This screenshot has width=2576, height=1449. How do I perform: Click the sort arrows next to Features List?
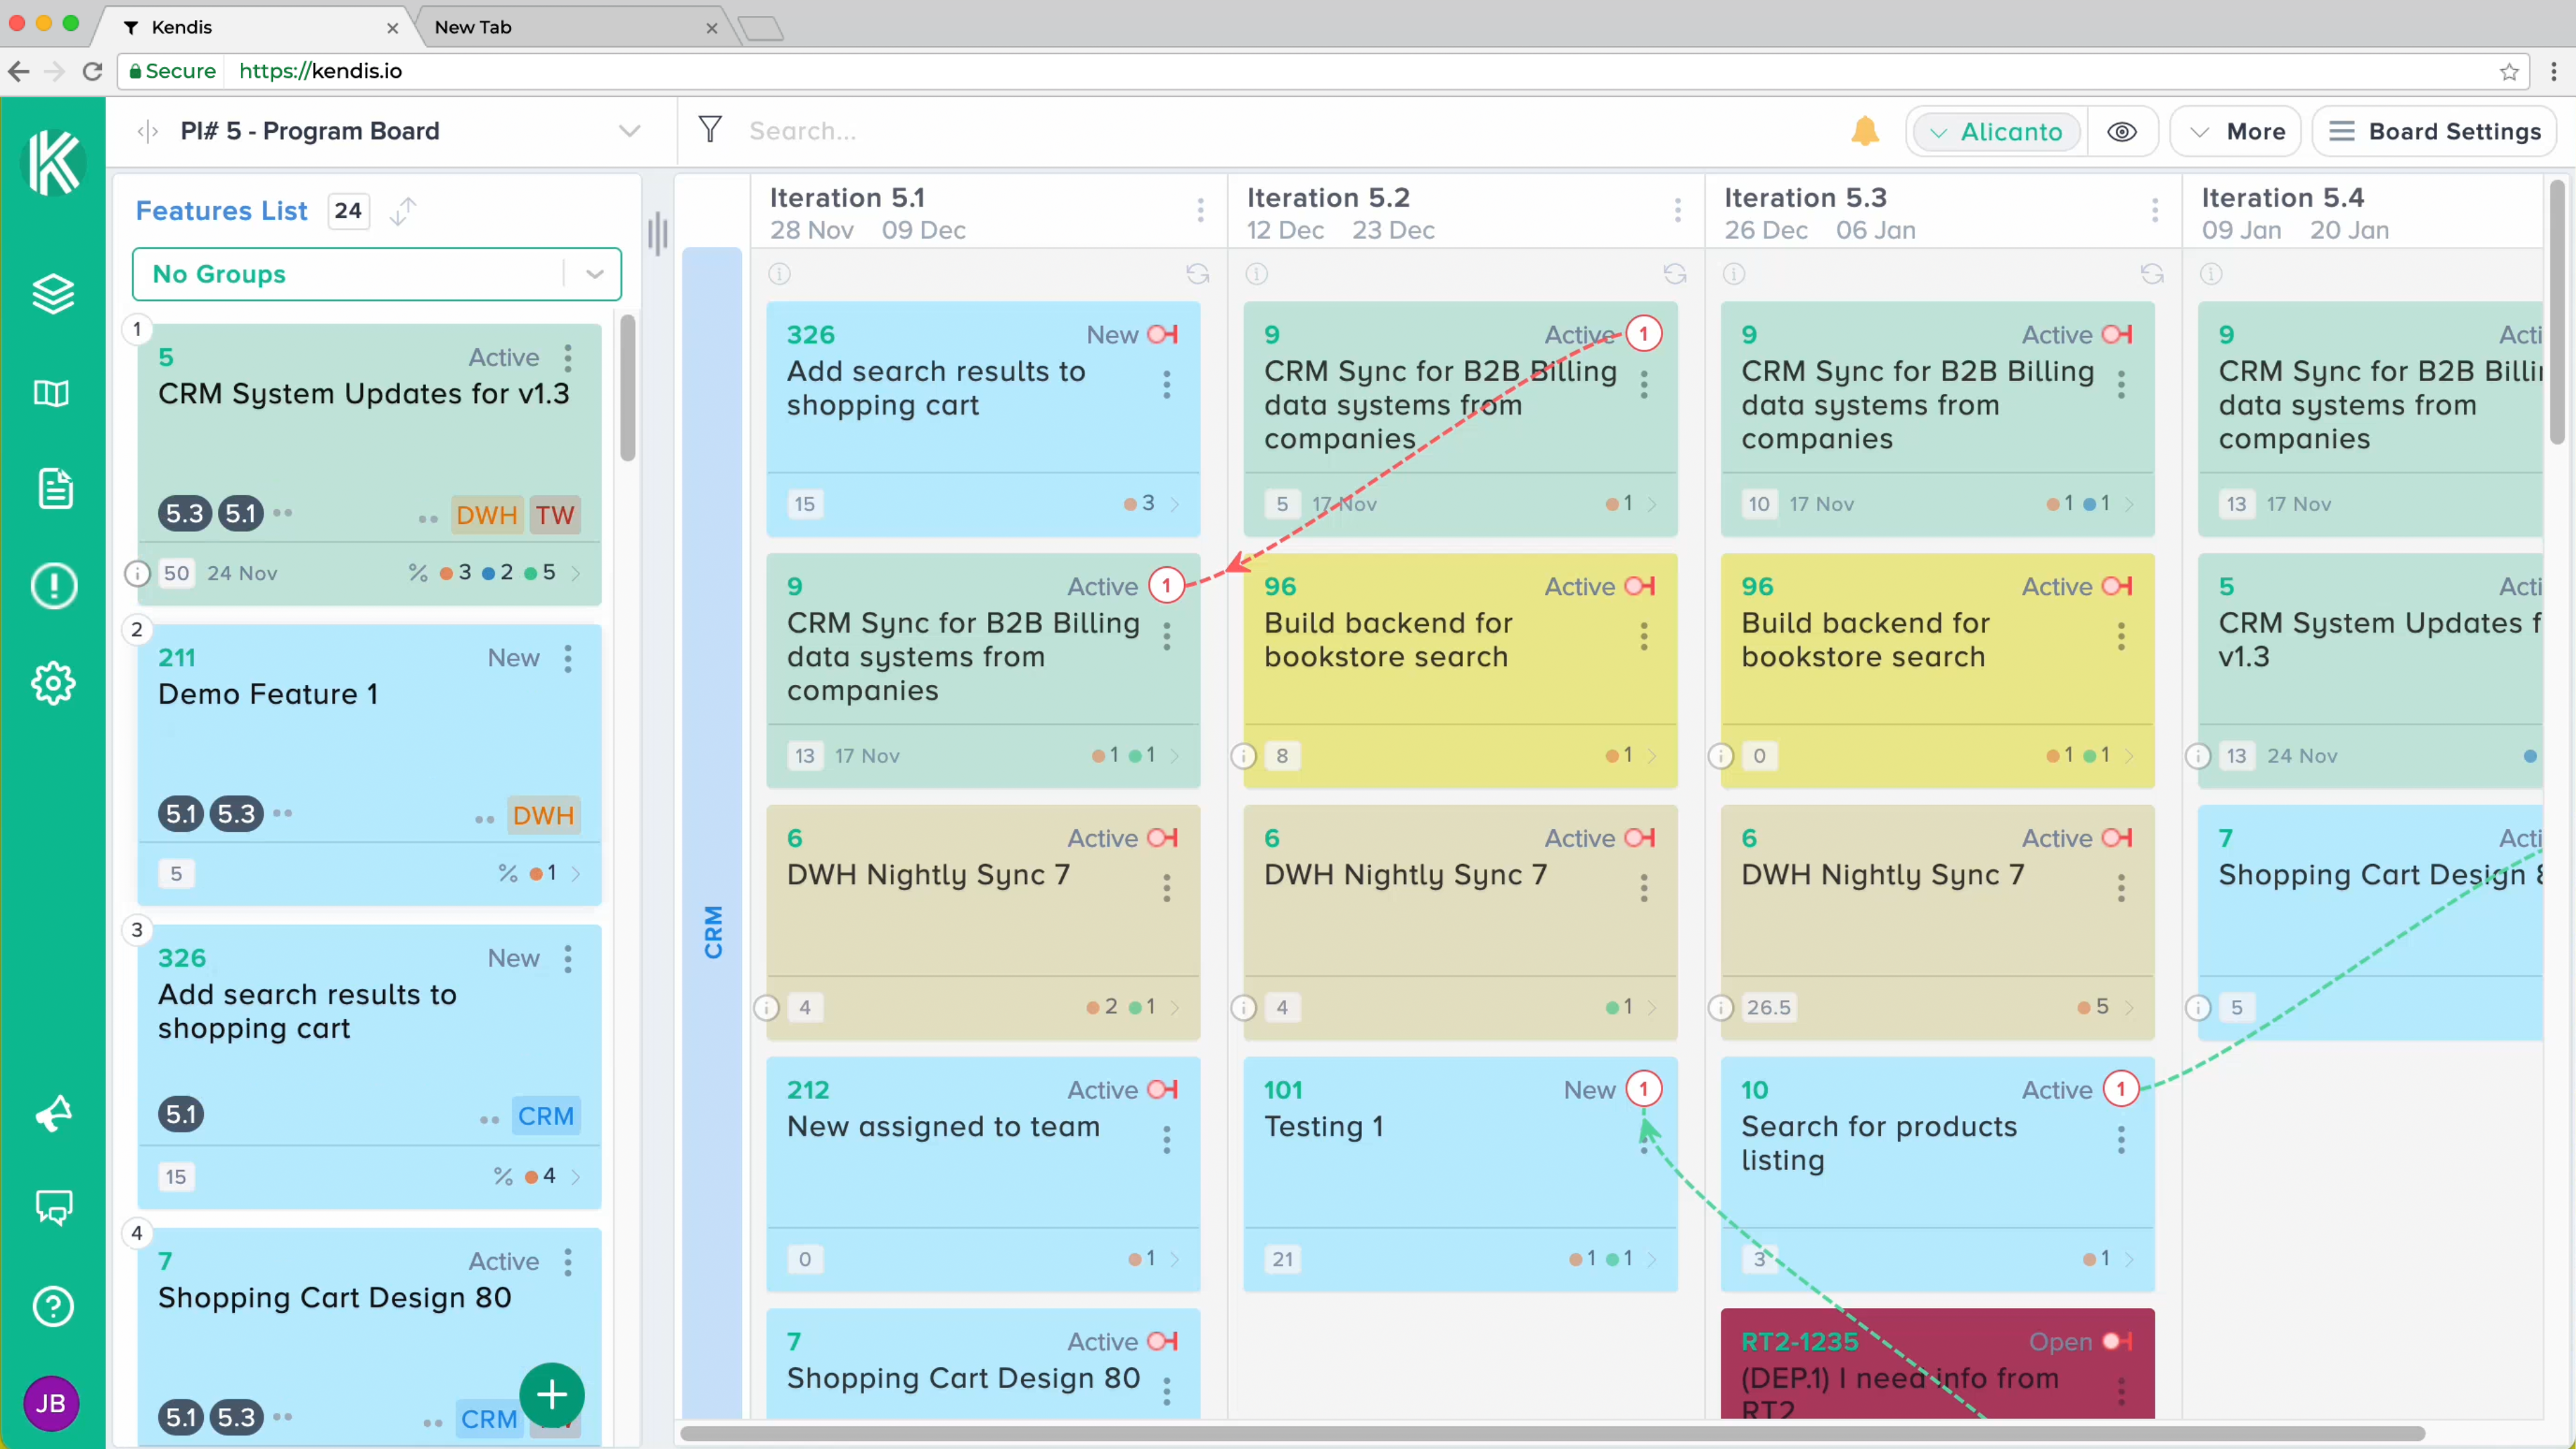403,211
